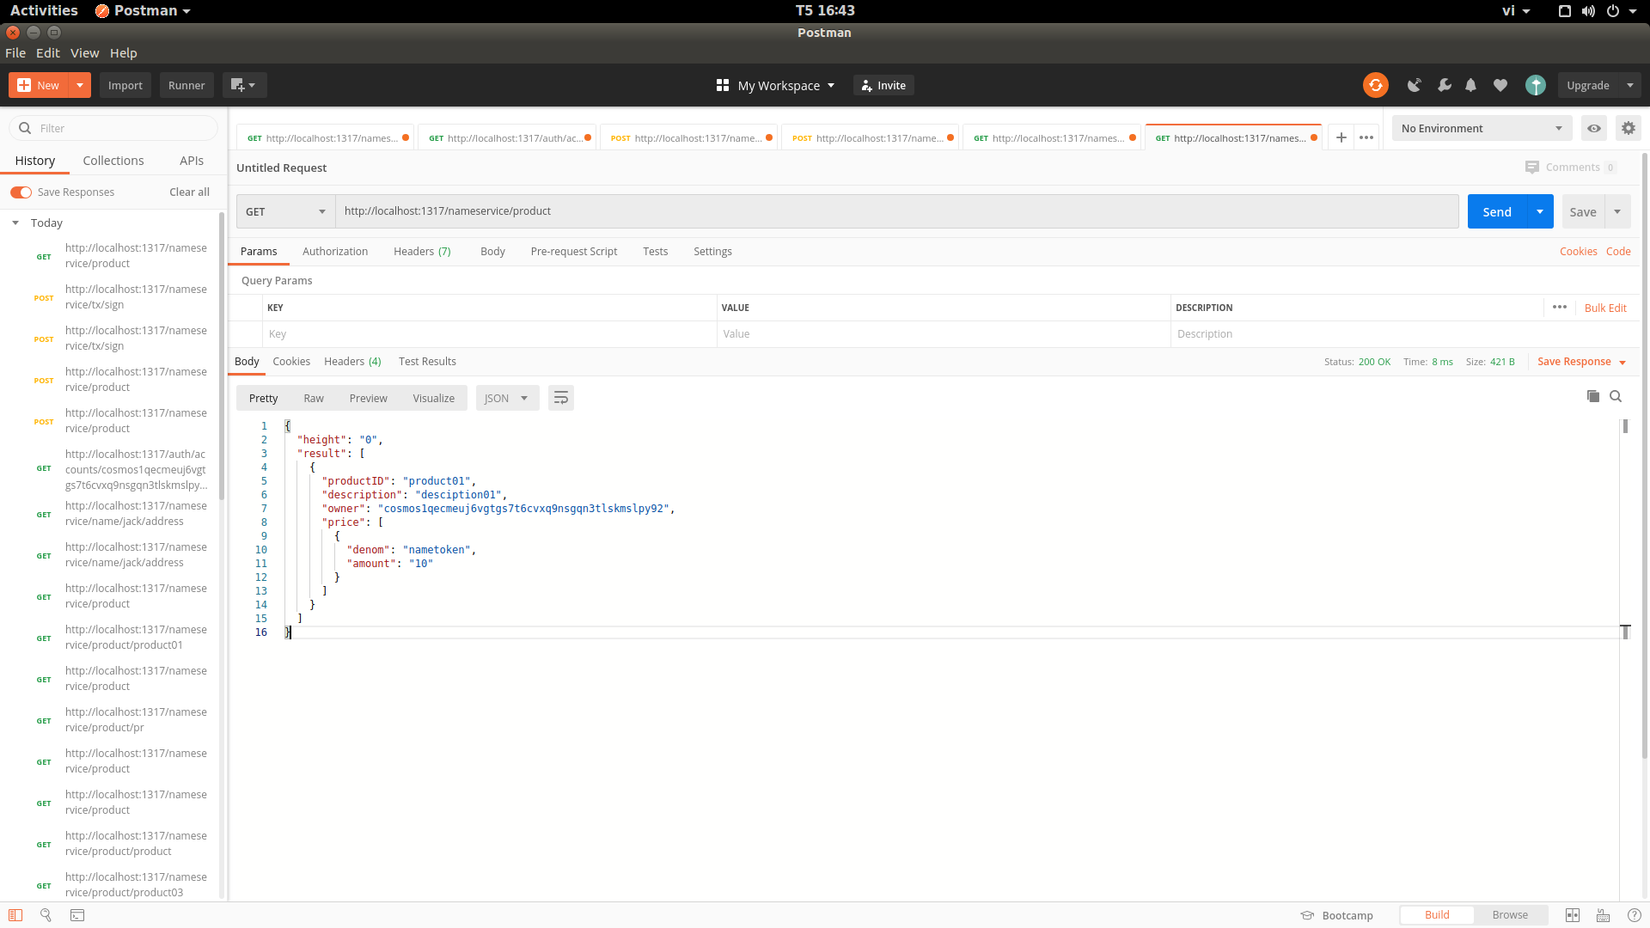Click the Upgrade button
The height and width of the screenshot is (928, 1650).
click(1588, 85)
